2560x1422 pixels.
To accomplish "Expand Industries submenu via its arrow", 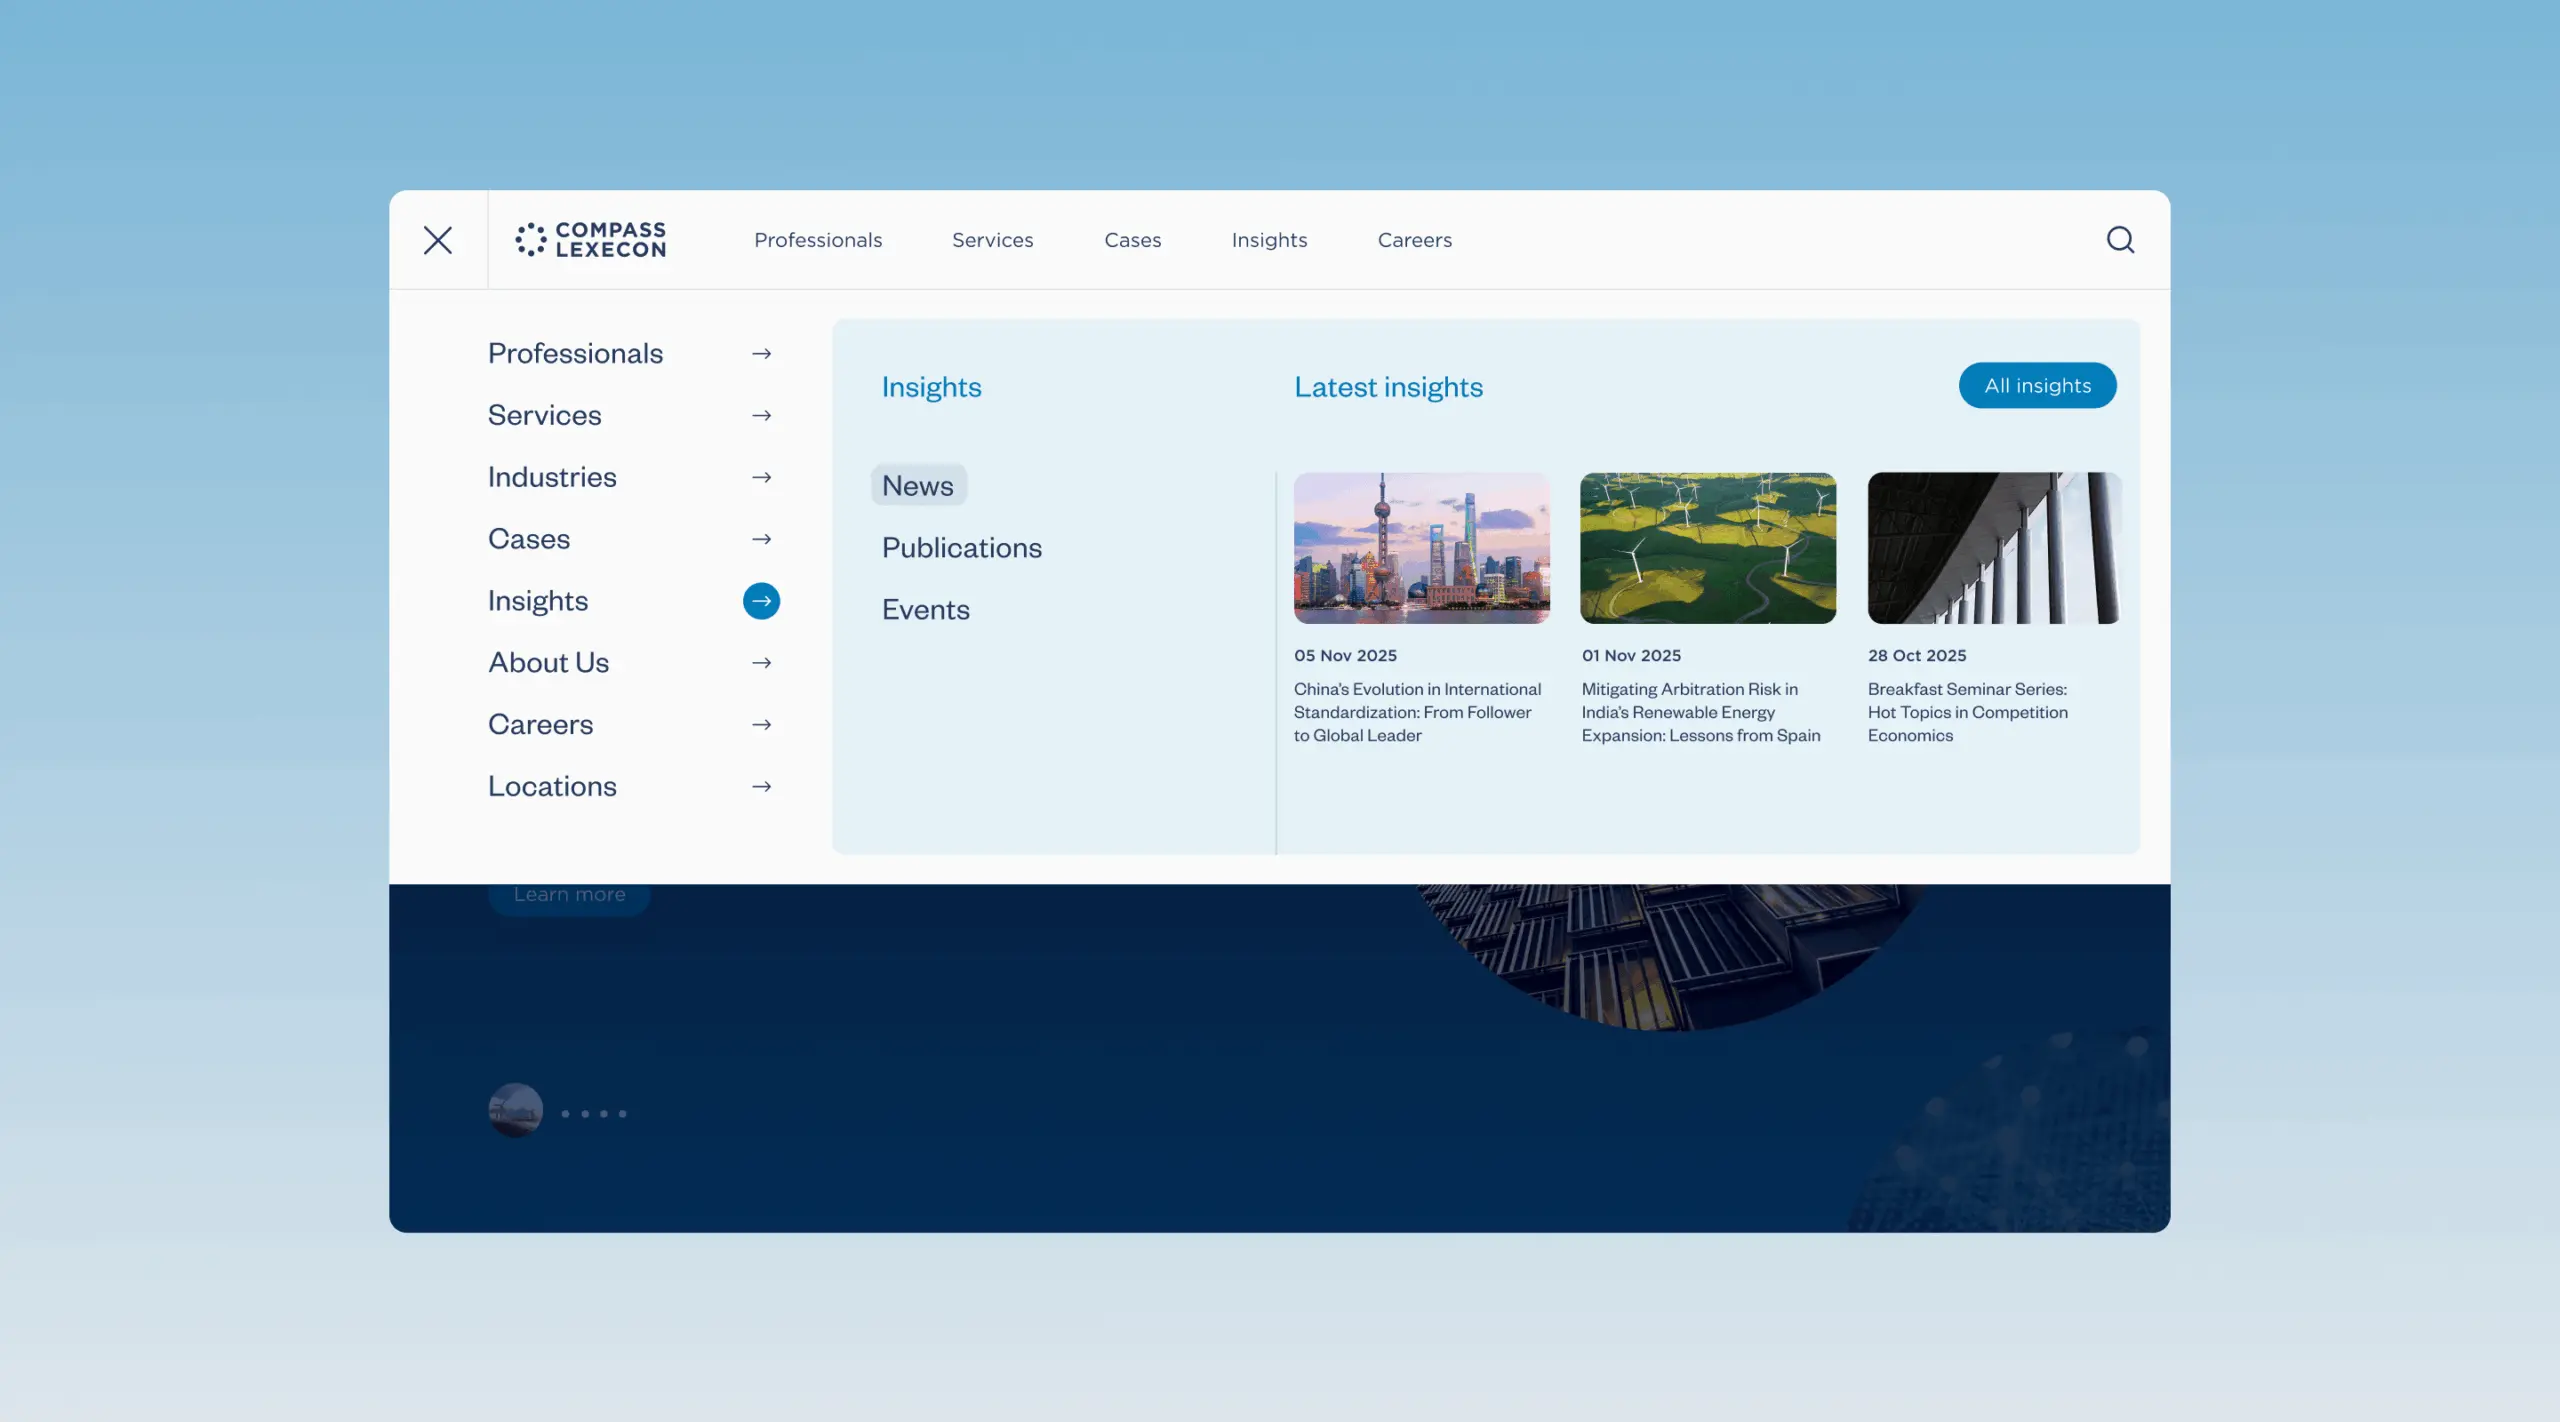I will [761, 478].
